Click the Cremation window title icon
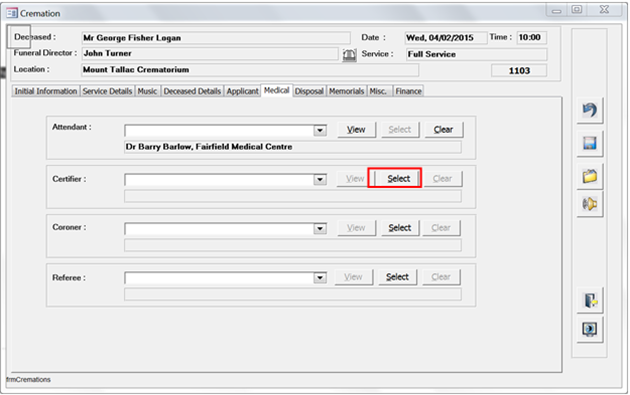Image resolution: width=630 pixels, height=395 pixels. [12, 13]
